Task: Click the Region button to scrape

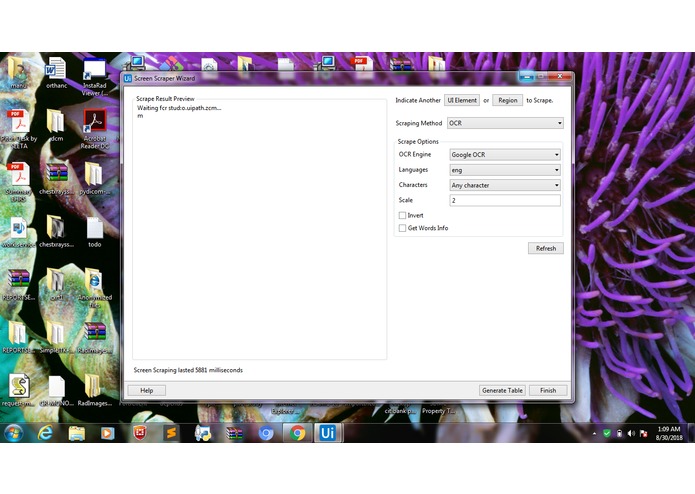Action: point(508,100)
